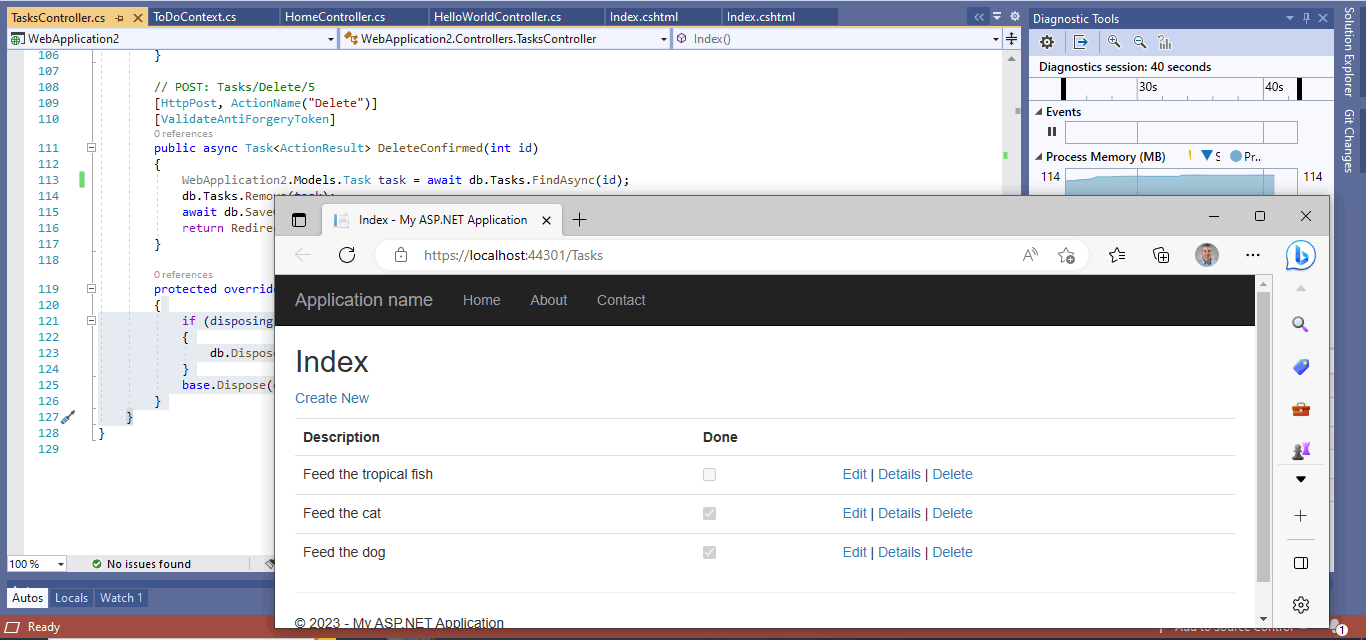Screen dimensions: 1366x640
Task: Expand more Edge sidebar items arrow
Action: point(1300,479)
